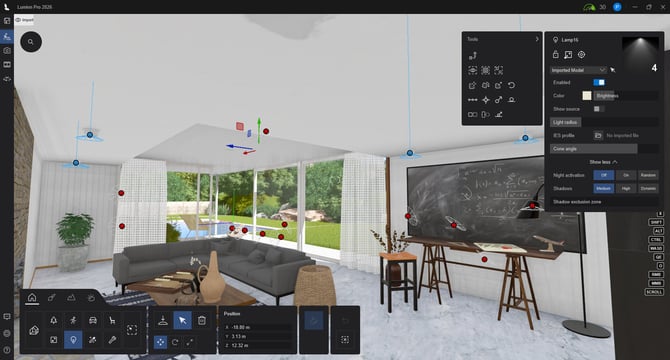Activate the Scale tool
The width and height of the screenshot is (670, 360).
[x=189, y=342]
